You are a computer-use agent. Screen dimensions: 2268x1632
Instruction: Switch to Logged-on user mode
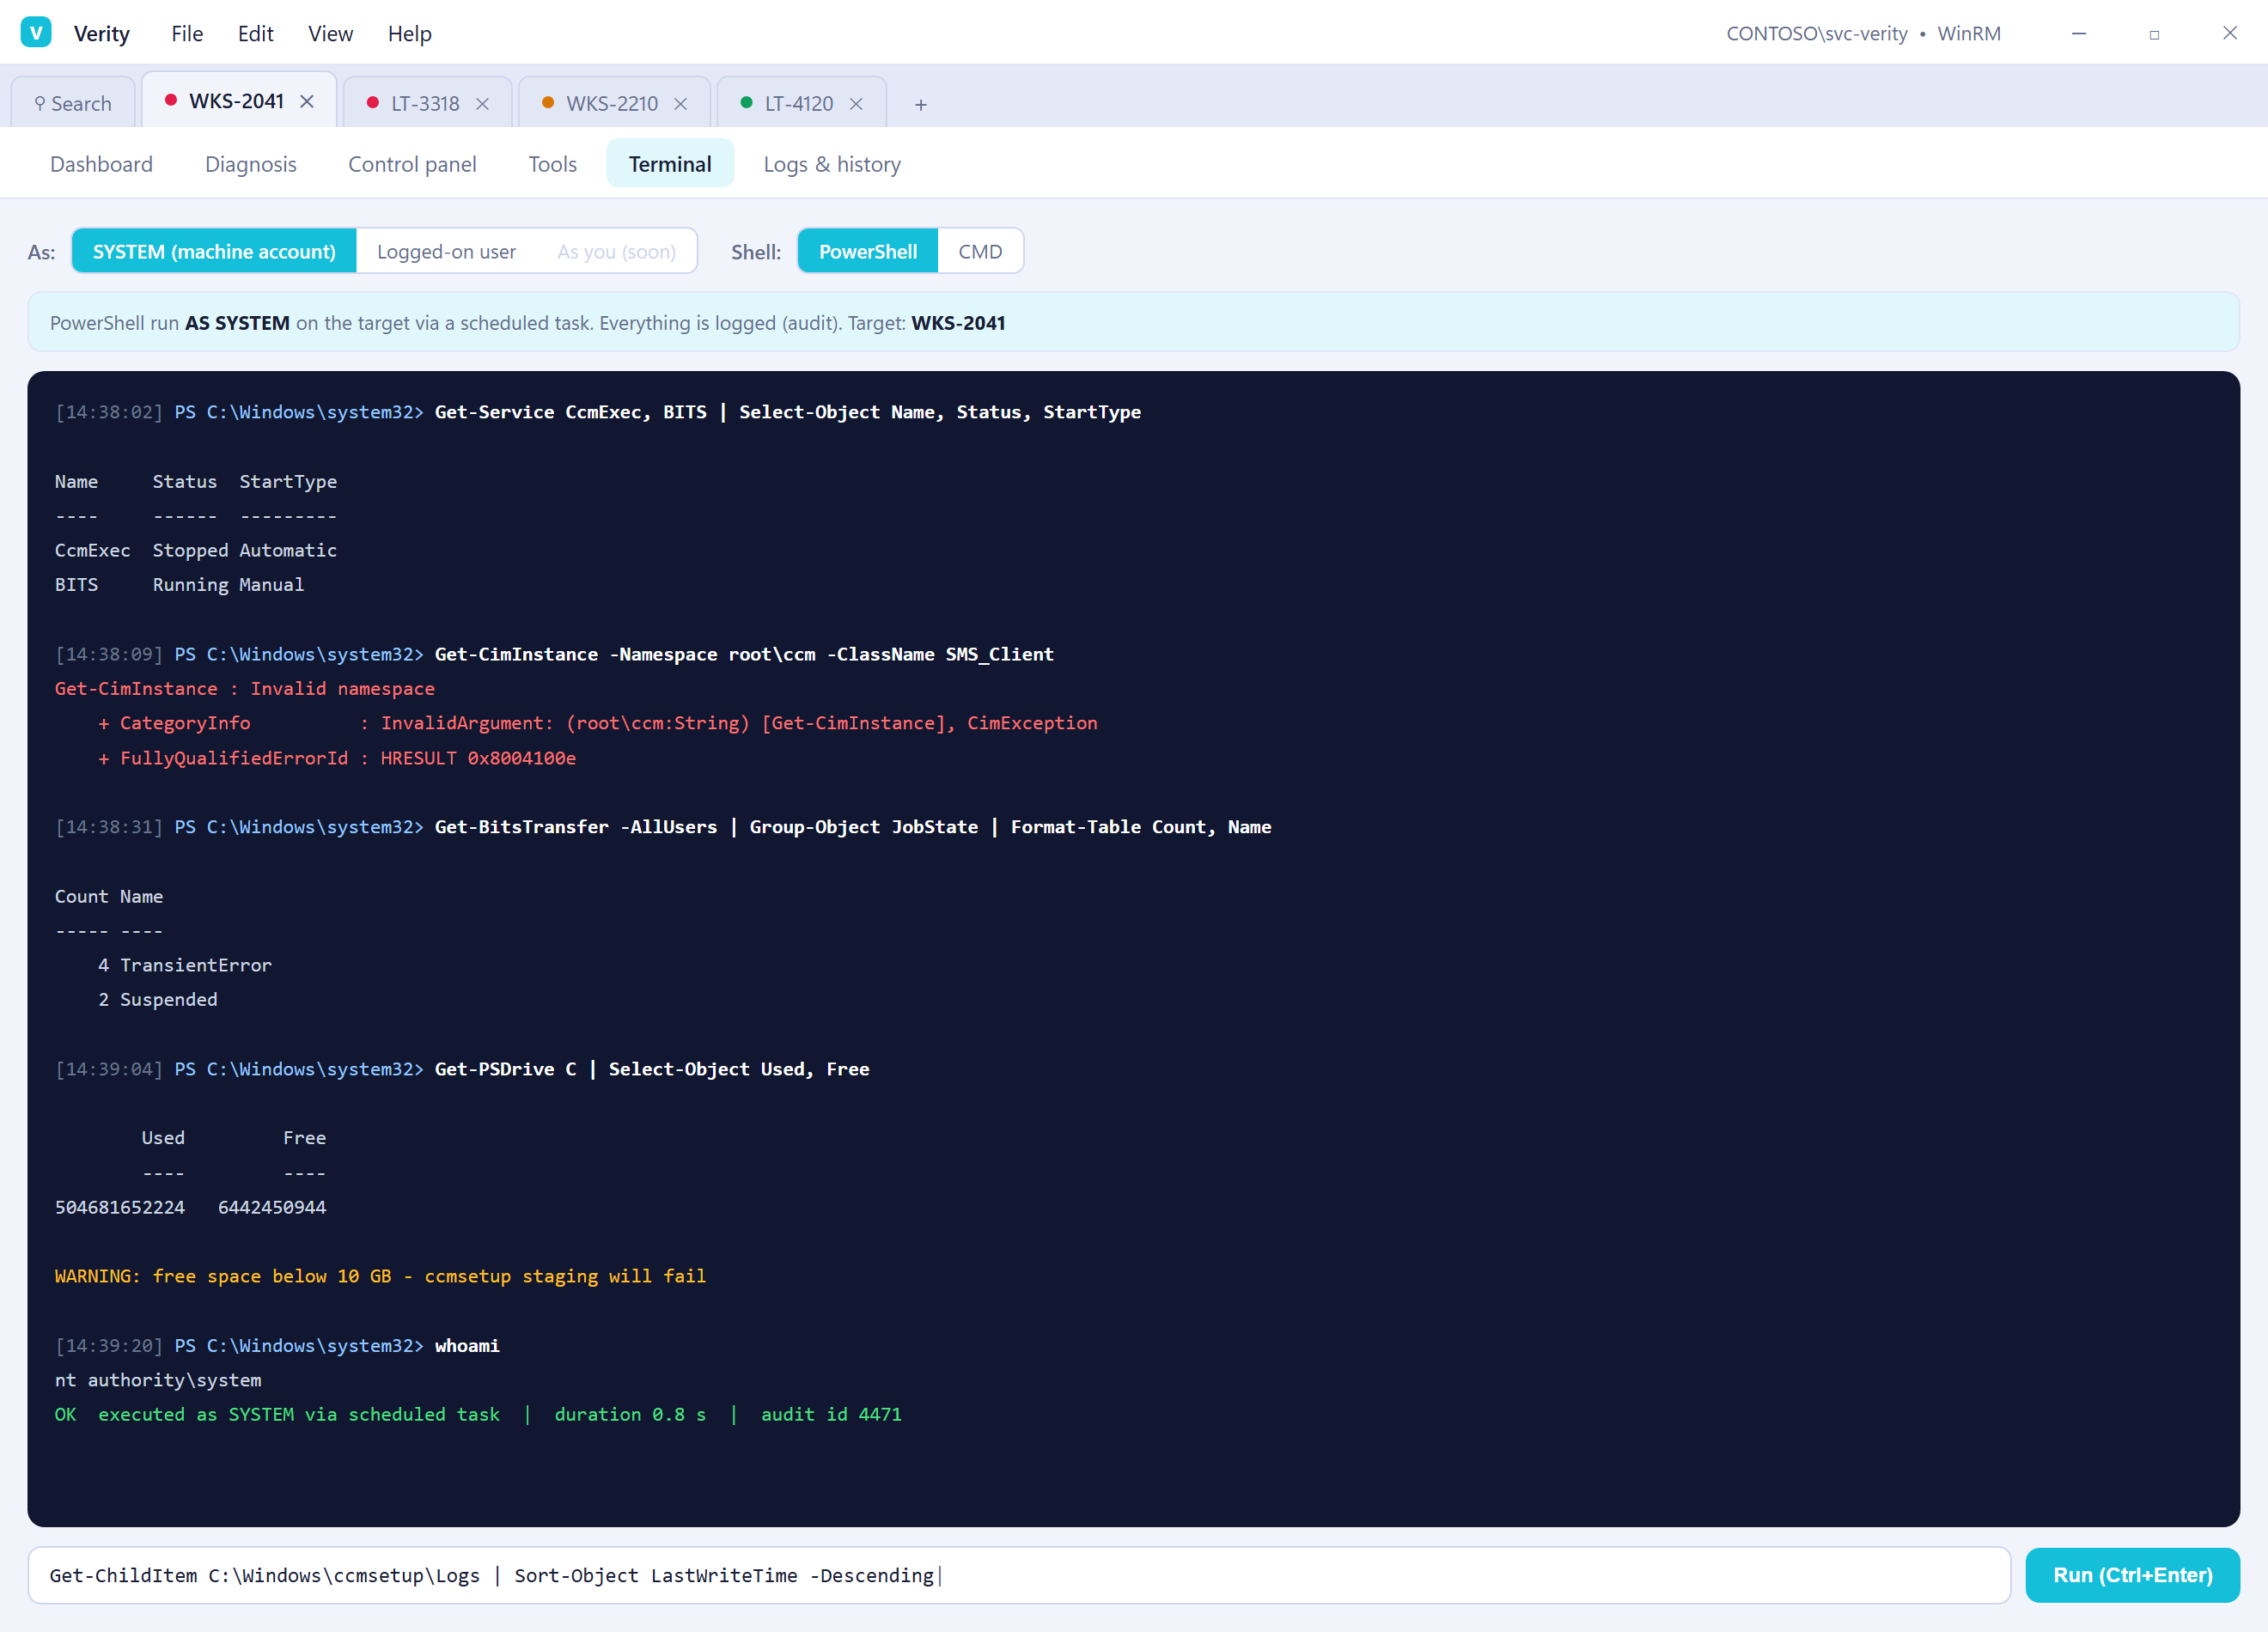tap(446, 251)
